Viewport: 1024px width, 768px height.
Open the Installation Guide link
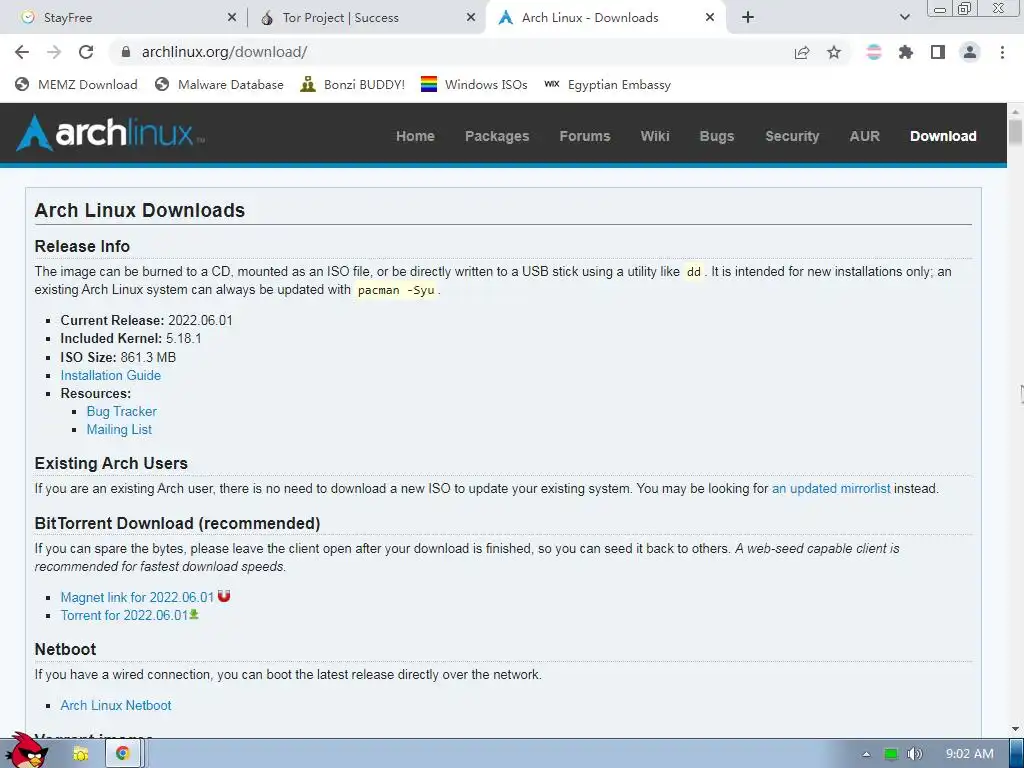point(110,376)
